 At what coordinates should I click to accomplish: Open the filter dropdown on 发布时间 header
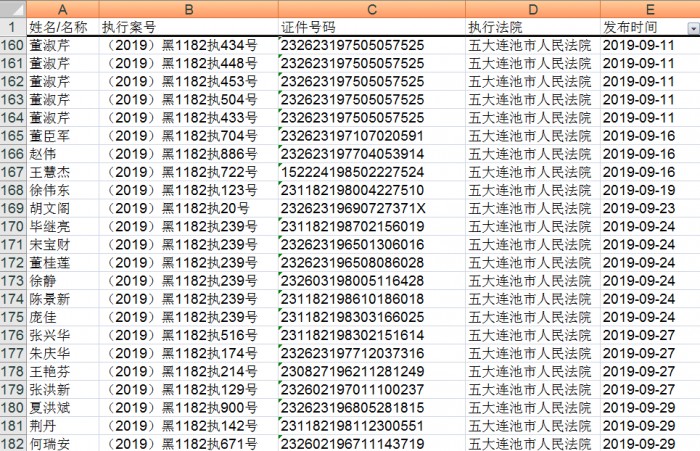pyautogui.click(x=693, y=29)
